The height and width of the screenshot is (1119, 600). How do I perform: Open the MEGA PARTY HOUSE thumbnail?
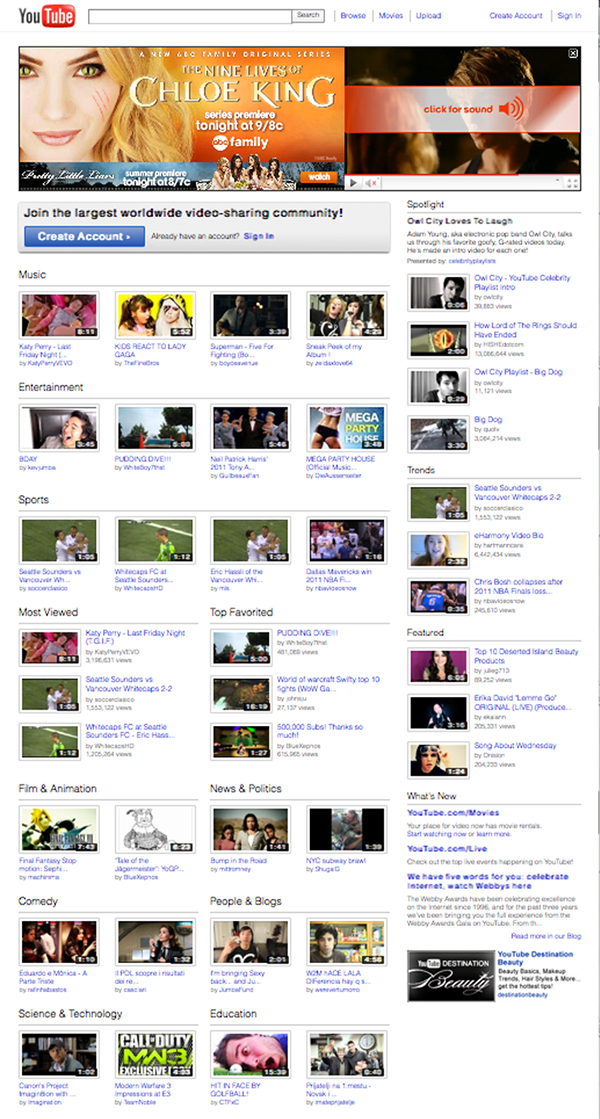(x=347, y=428)
